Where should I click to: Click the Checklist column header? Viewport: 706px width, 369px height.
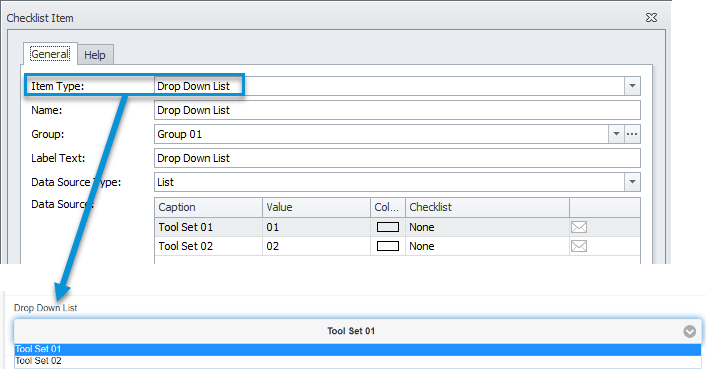pyautogui.click(x=488, y=207)
